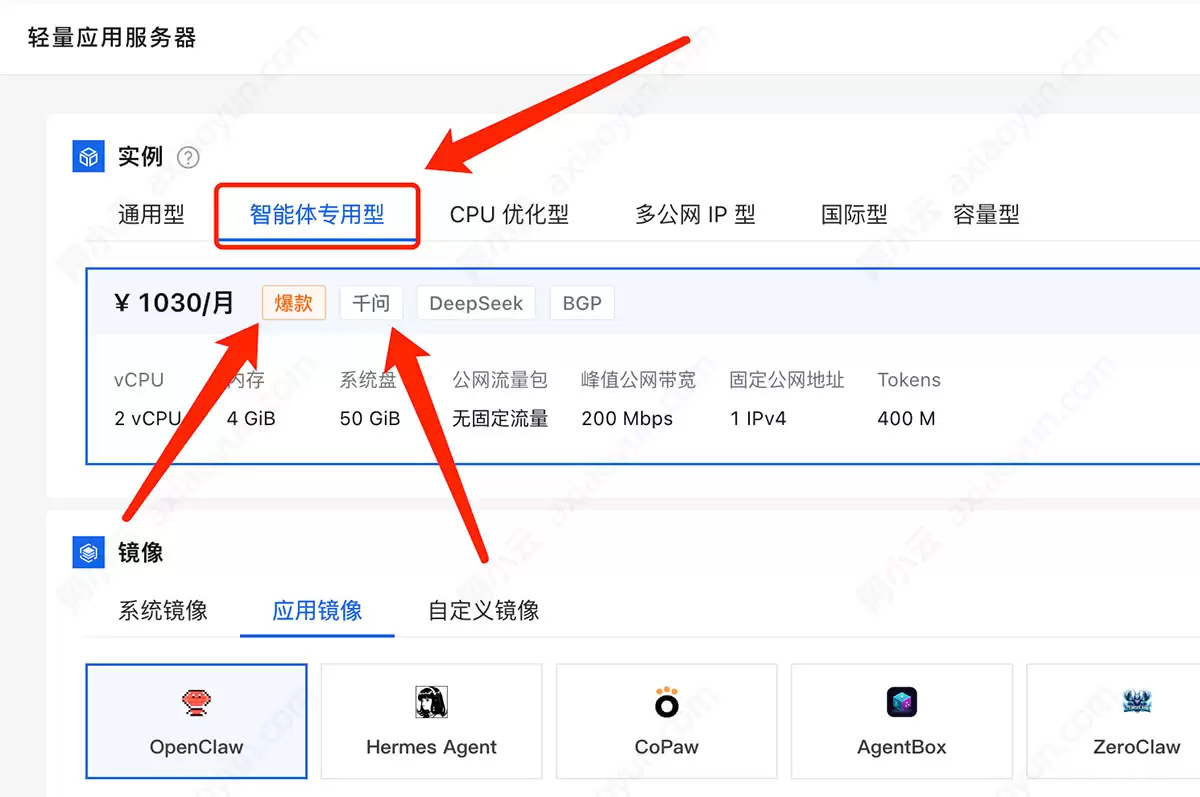Click the 无固定流量 value
The image size is (1200, 797).
pos(500,418)
